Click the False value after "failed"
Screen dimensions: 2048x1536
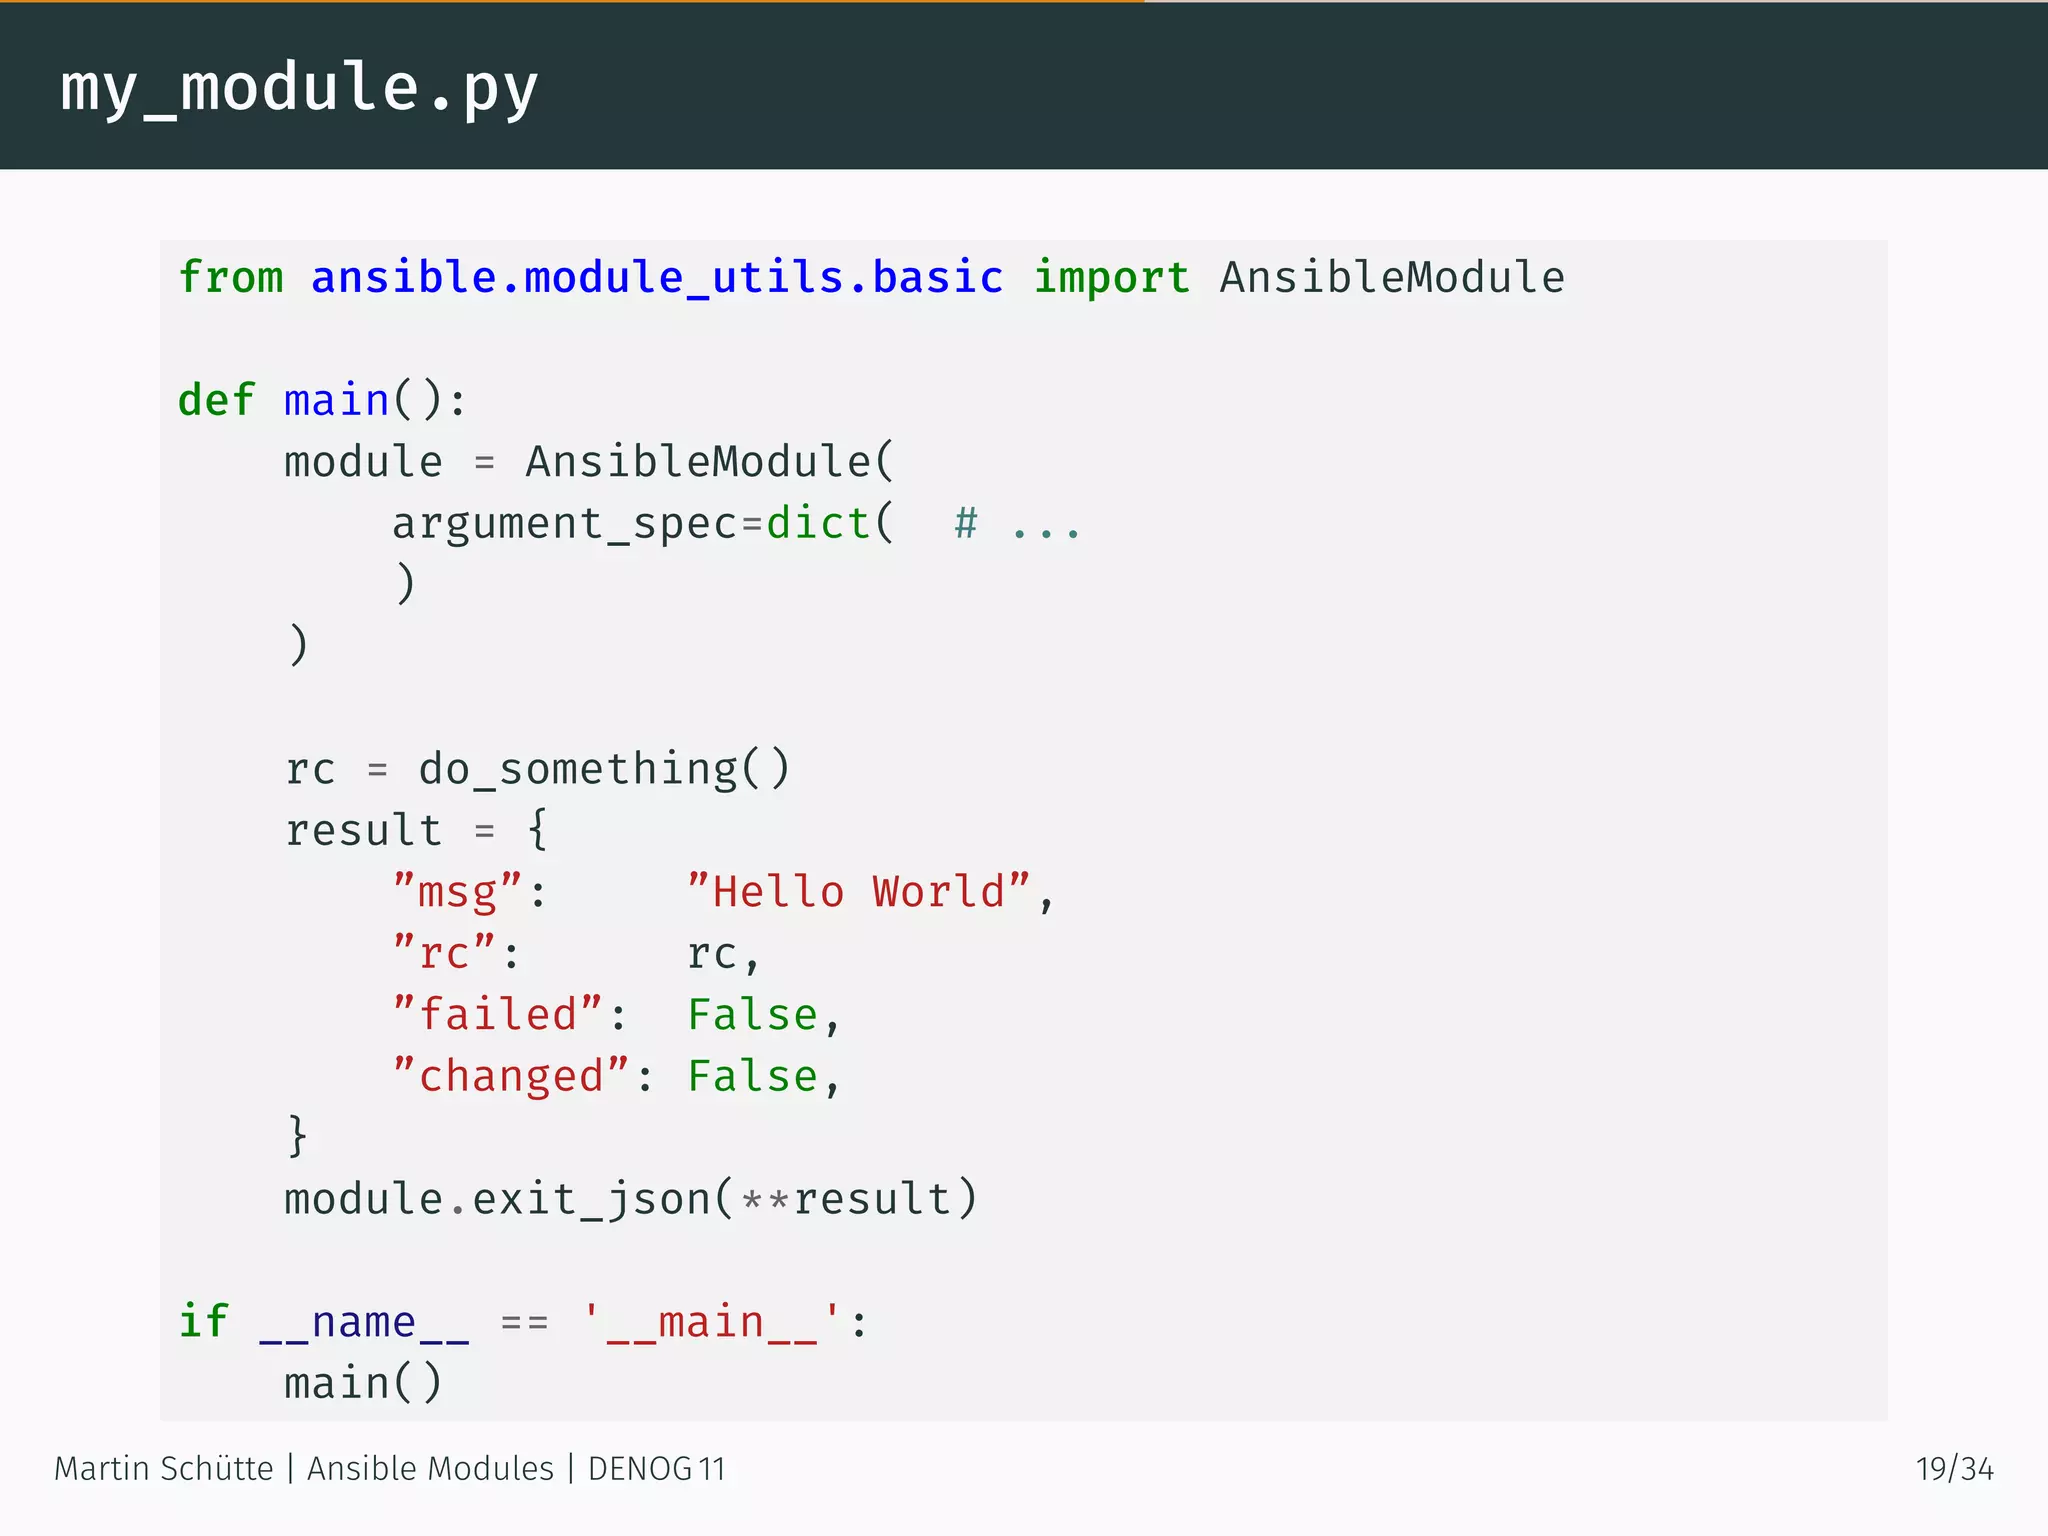click(752, 1015)
